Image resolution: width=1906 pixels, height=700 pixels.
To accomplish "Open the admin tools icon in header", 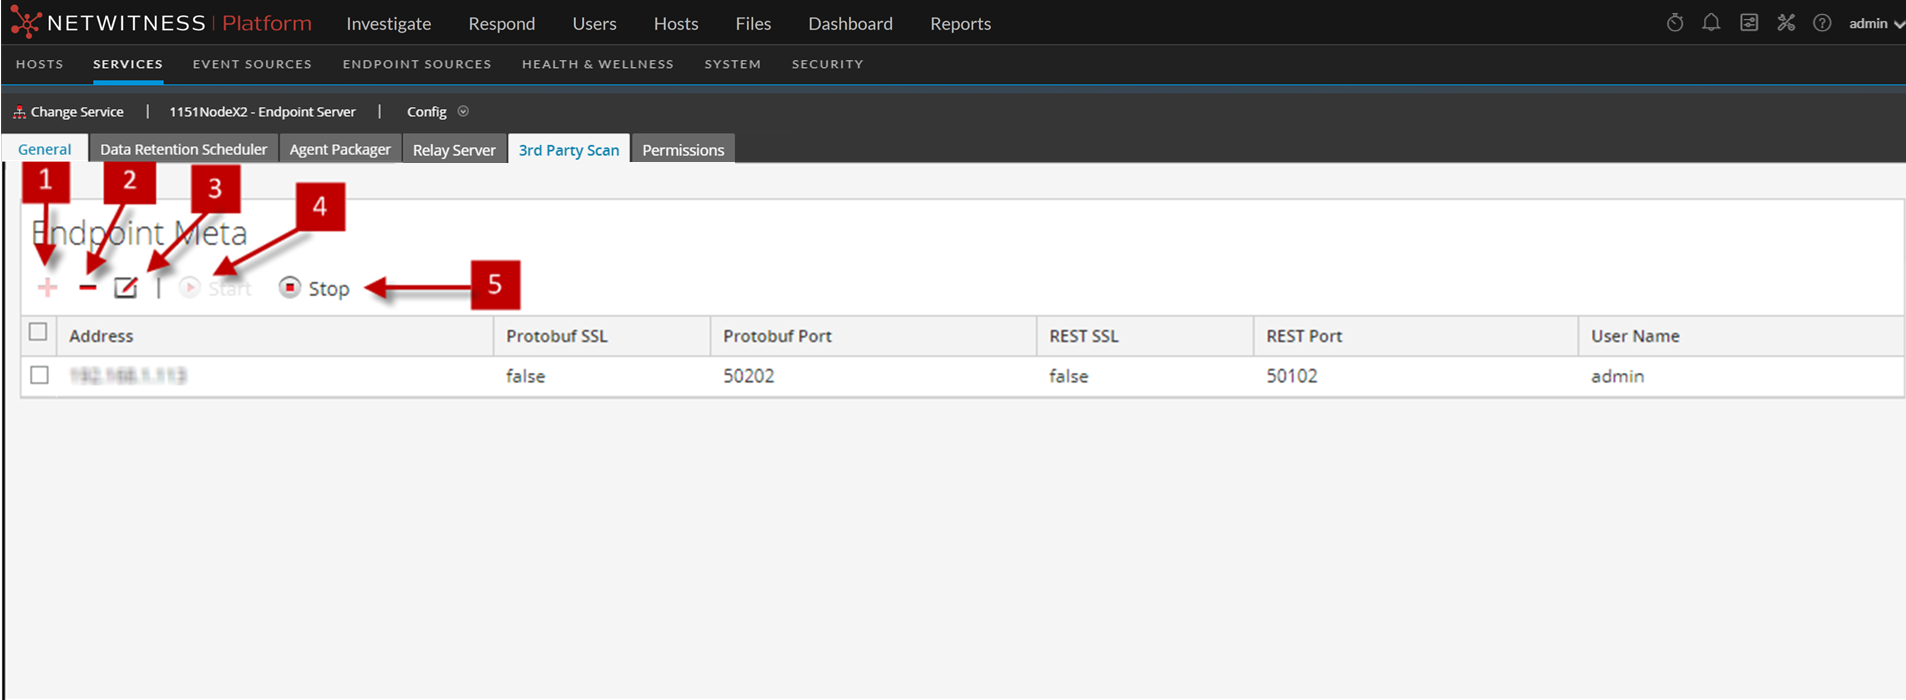I will point(1786,23).
